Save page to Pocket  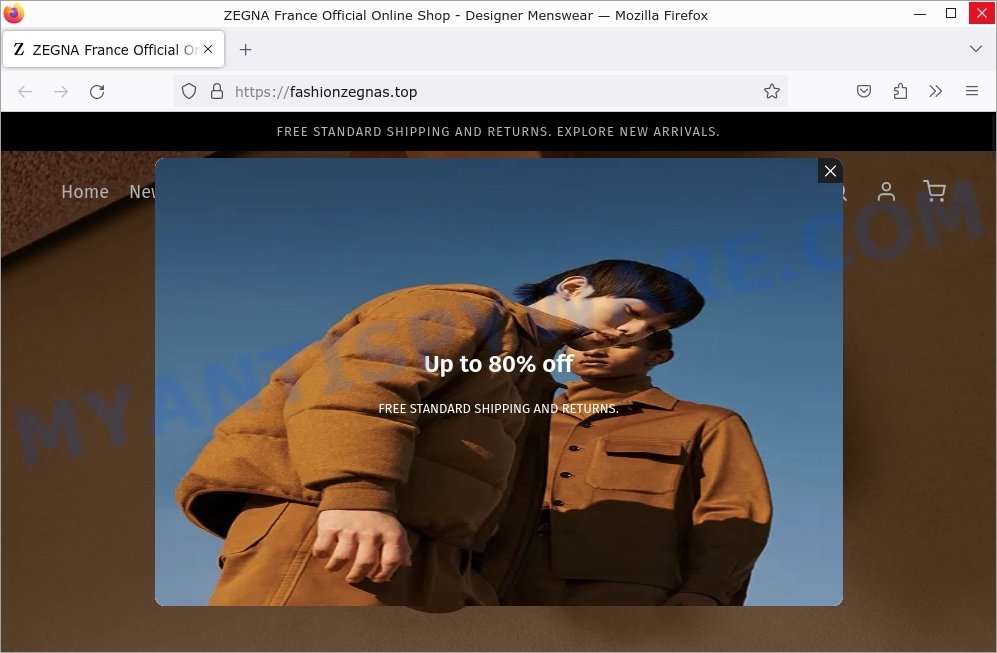tap(863, 92)
